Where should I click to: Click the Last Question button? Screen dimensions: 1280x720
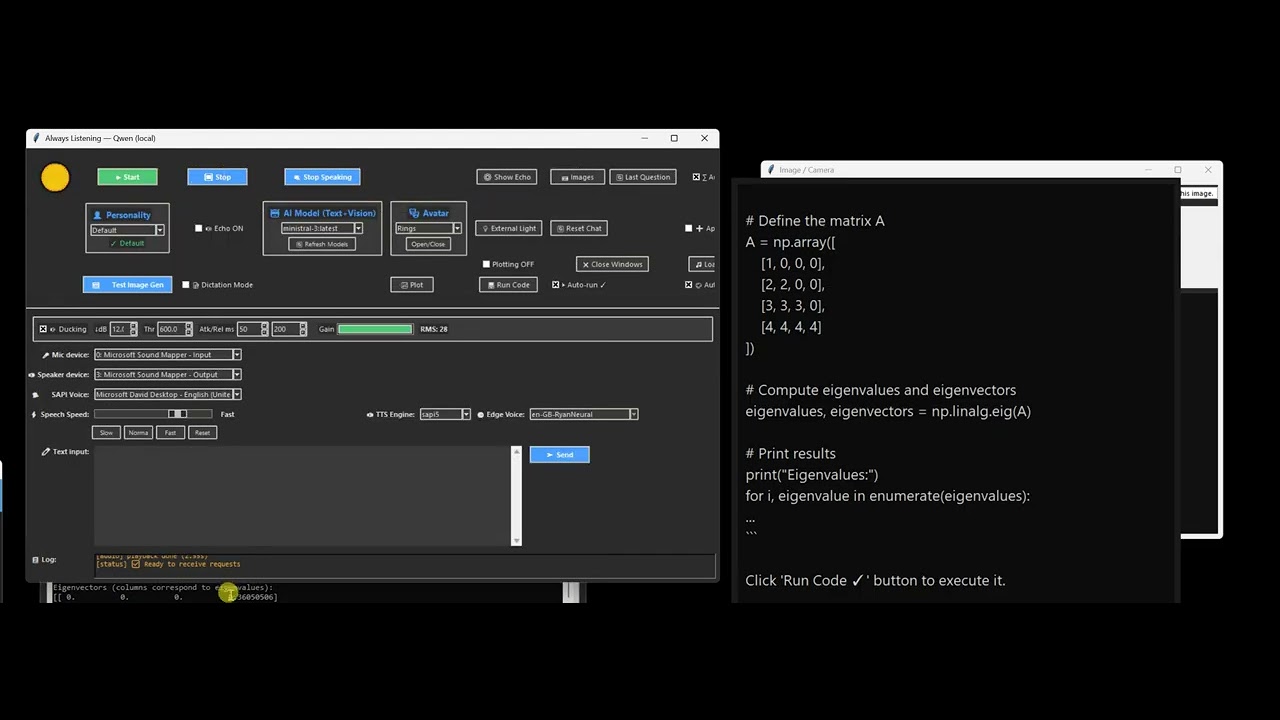(x=643, y=177)
